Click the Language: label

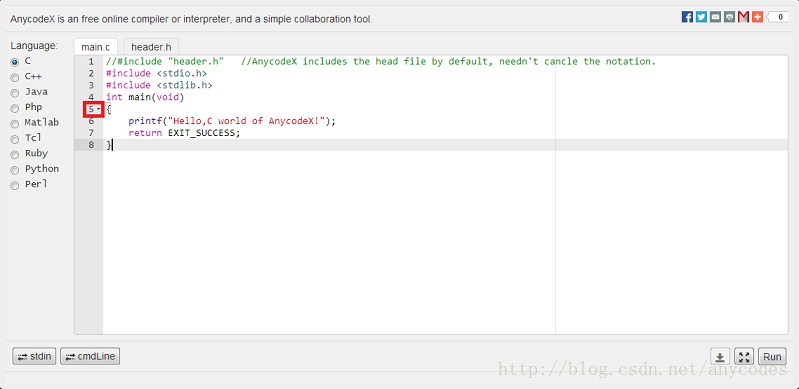pos(34,46)
